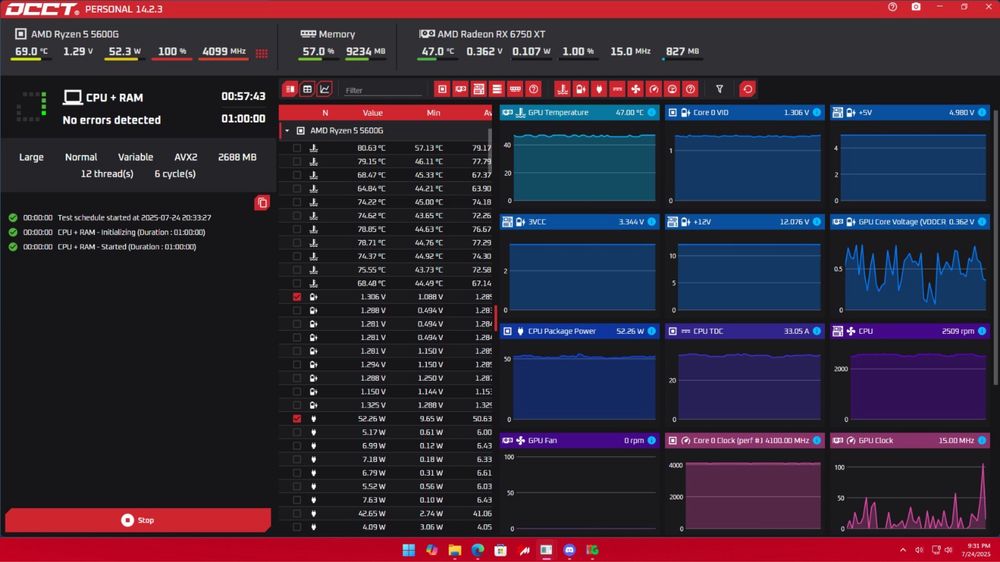Copy the test log using red clipboard icon
Screen dimensions: 1000x562
262,203
